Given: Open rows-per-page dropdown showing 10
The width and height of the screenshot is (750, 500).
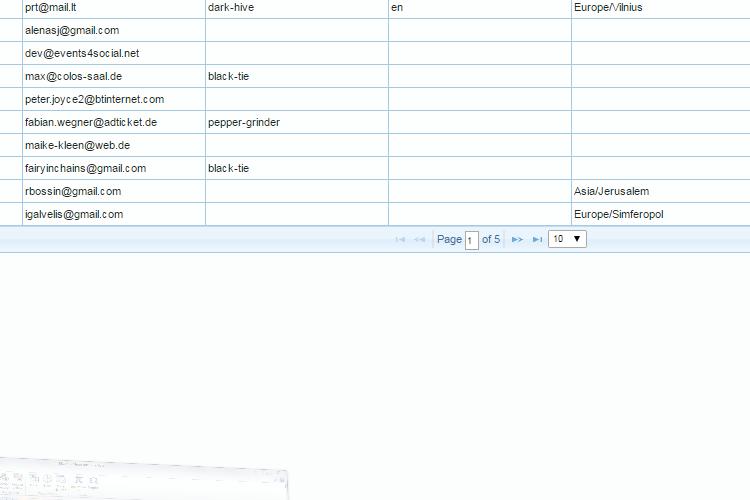Looking at the screenshot, I should (x=567, y=239).
